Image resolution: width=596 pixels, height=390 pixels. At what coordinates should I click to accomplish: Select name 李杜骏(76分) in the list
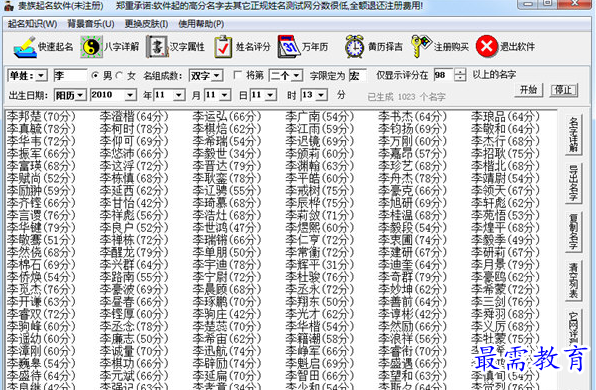click(319, 277)
